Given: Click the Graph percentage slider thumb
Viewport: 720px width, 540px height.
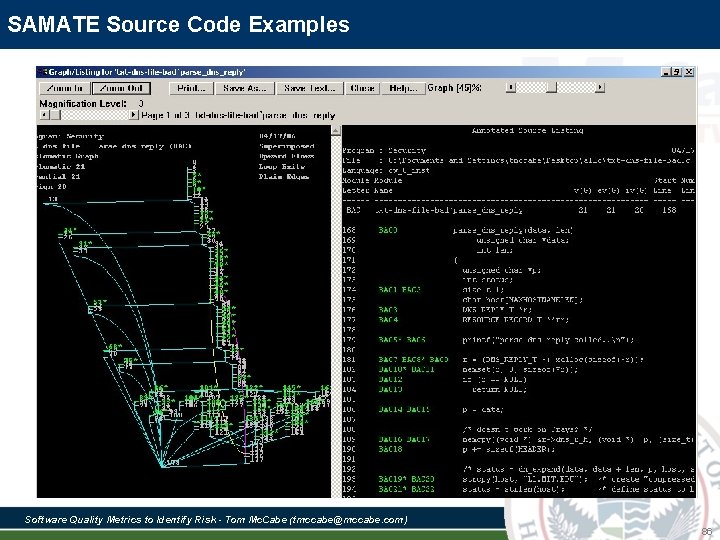Looking at the screenshot, I should (551, 87).
